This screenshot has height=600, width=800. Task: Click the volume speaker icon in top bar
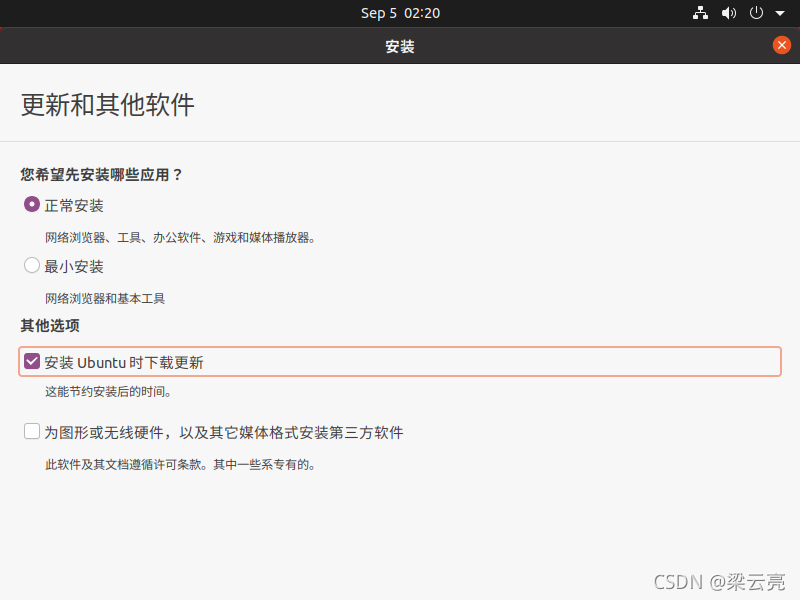point(729,13)
